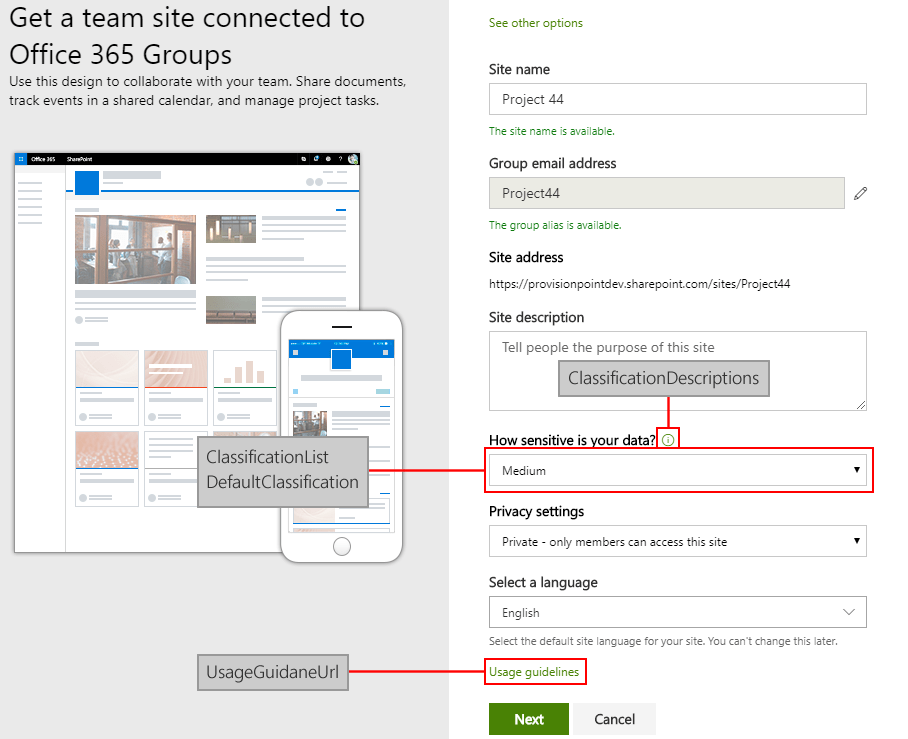Open the See other options link
Viewport: 908px width, 739px height.
[535, 22]
